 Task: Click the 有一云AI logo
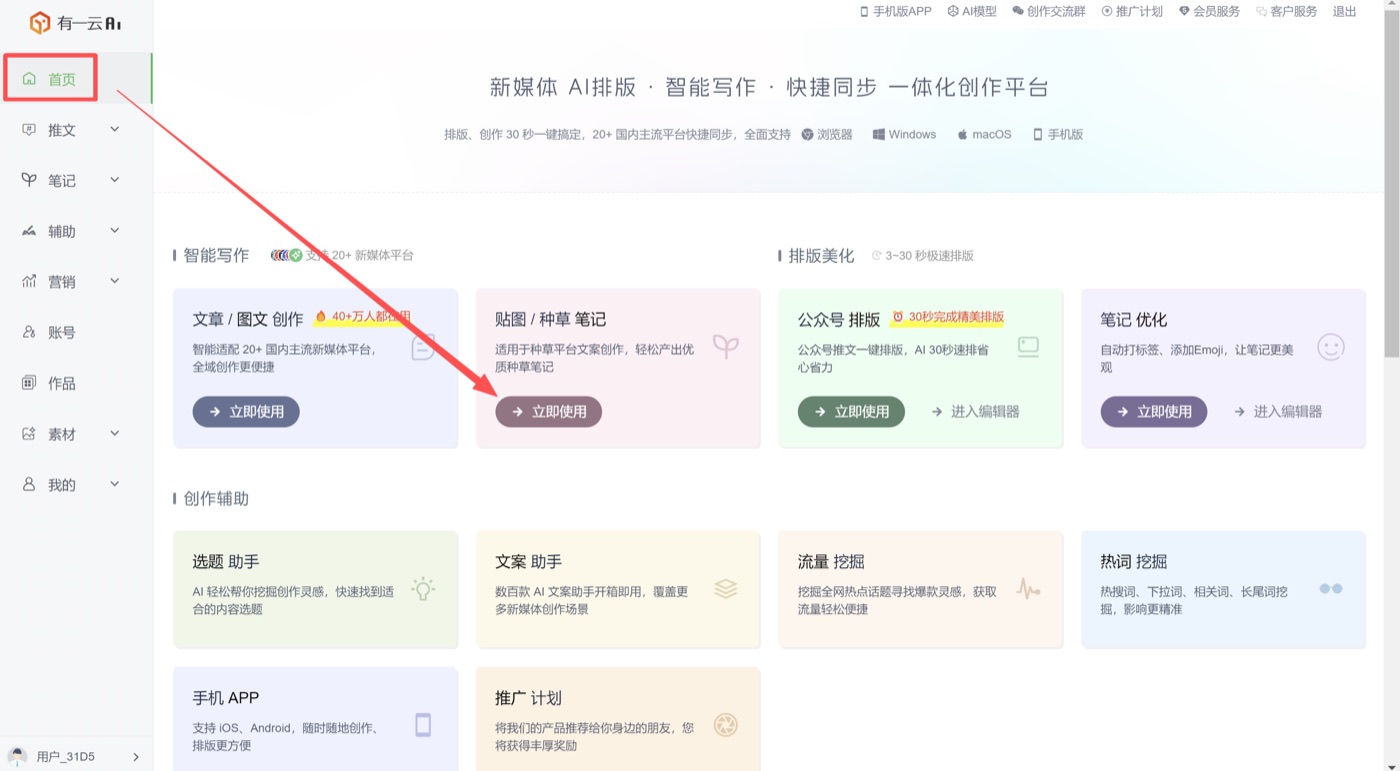tap(75, 23)
